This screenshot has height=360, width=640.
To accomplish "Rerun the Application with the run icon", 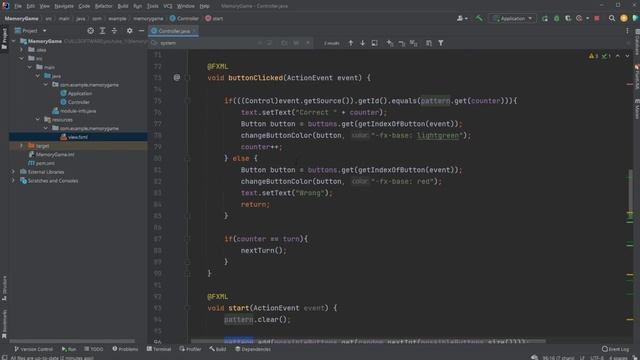I will [545, 18].
